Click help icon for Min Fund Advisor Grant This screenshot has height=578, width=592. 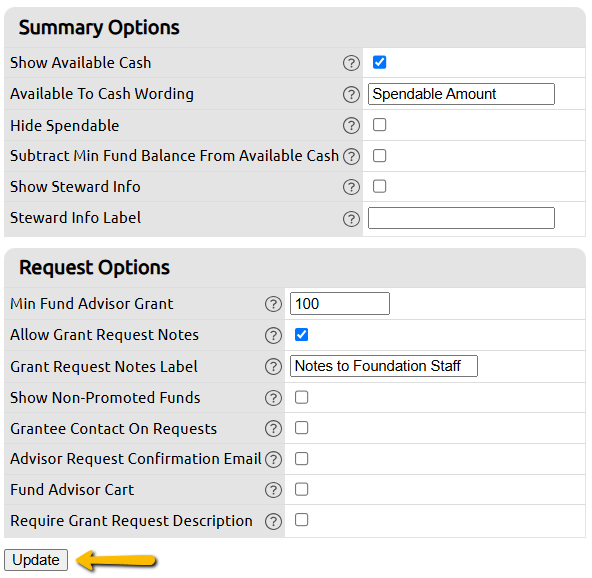pyautogui.click(x=273, y=304)
